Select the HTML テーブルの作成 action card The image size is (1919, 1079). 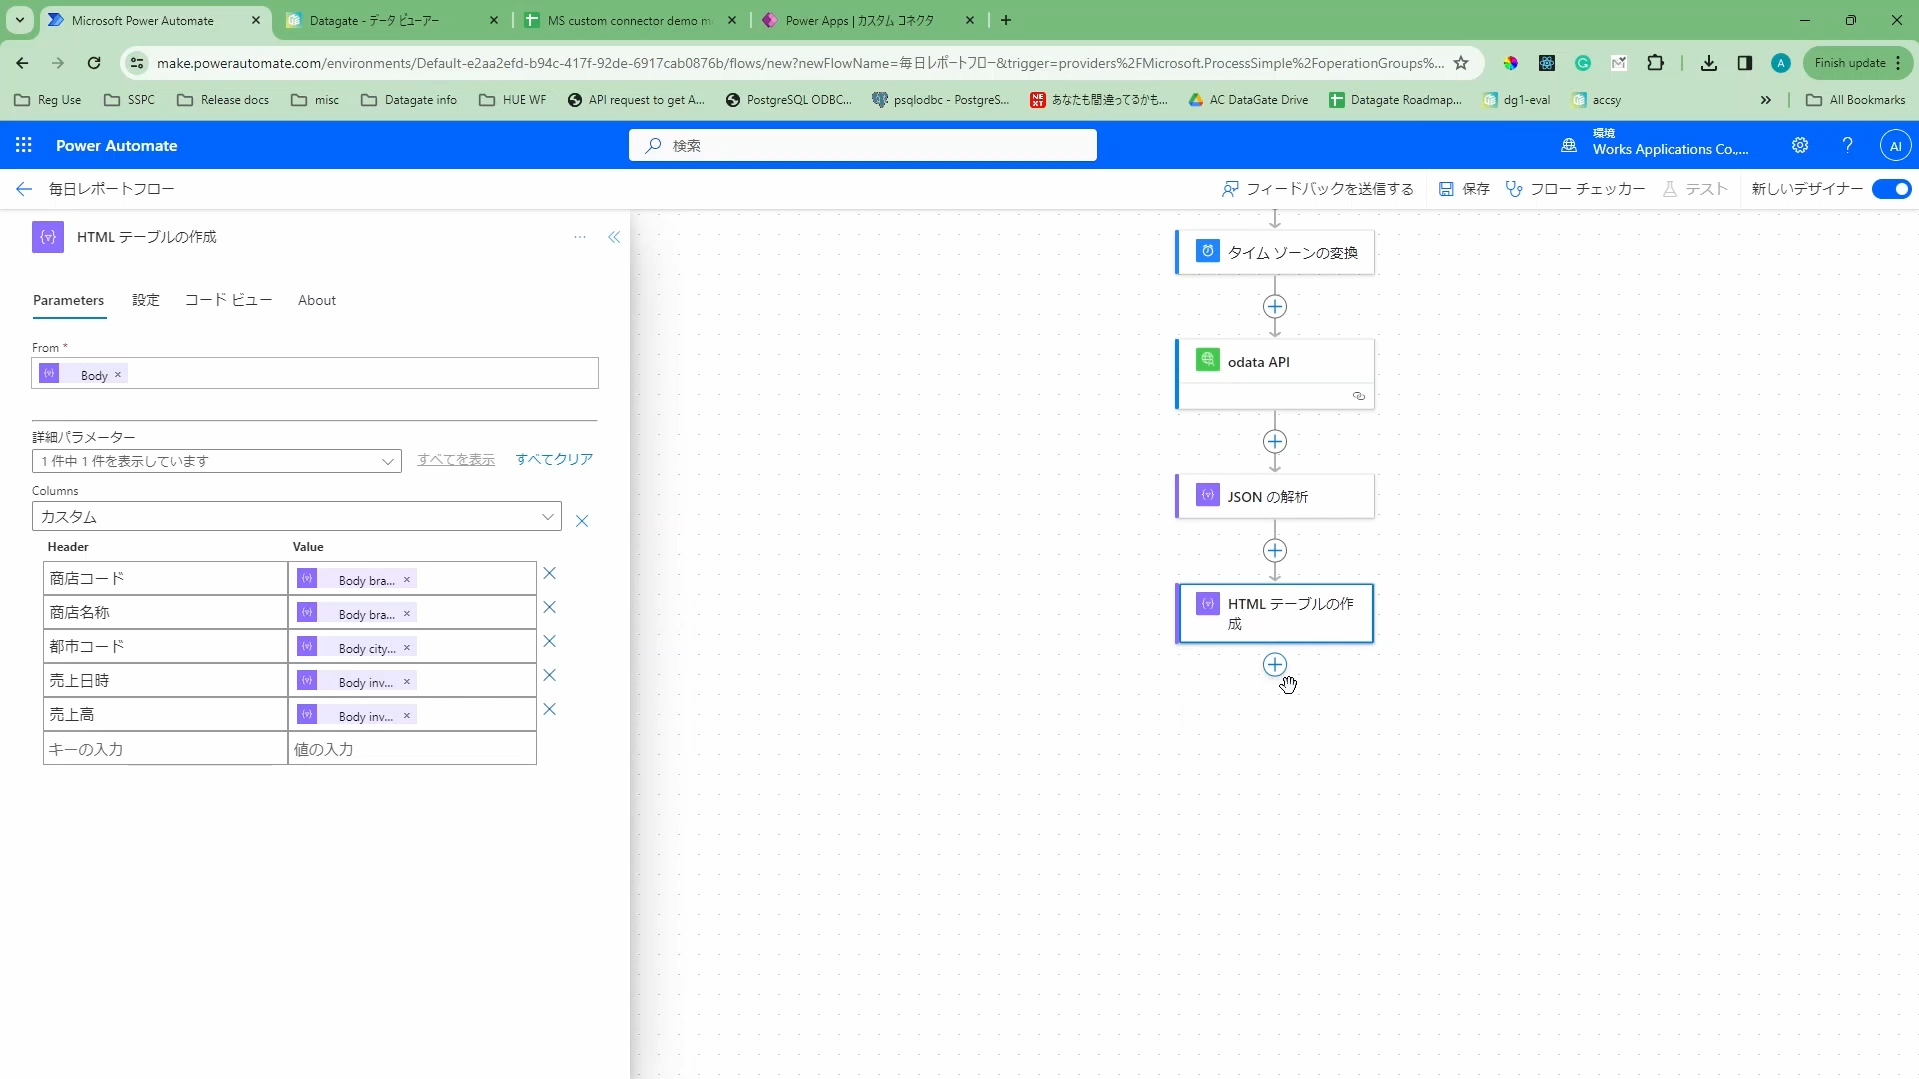(1275, 613)
